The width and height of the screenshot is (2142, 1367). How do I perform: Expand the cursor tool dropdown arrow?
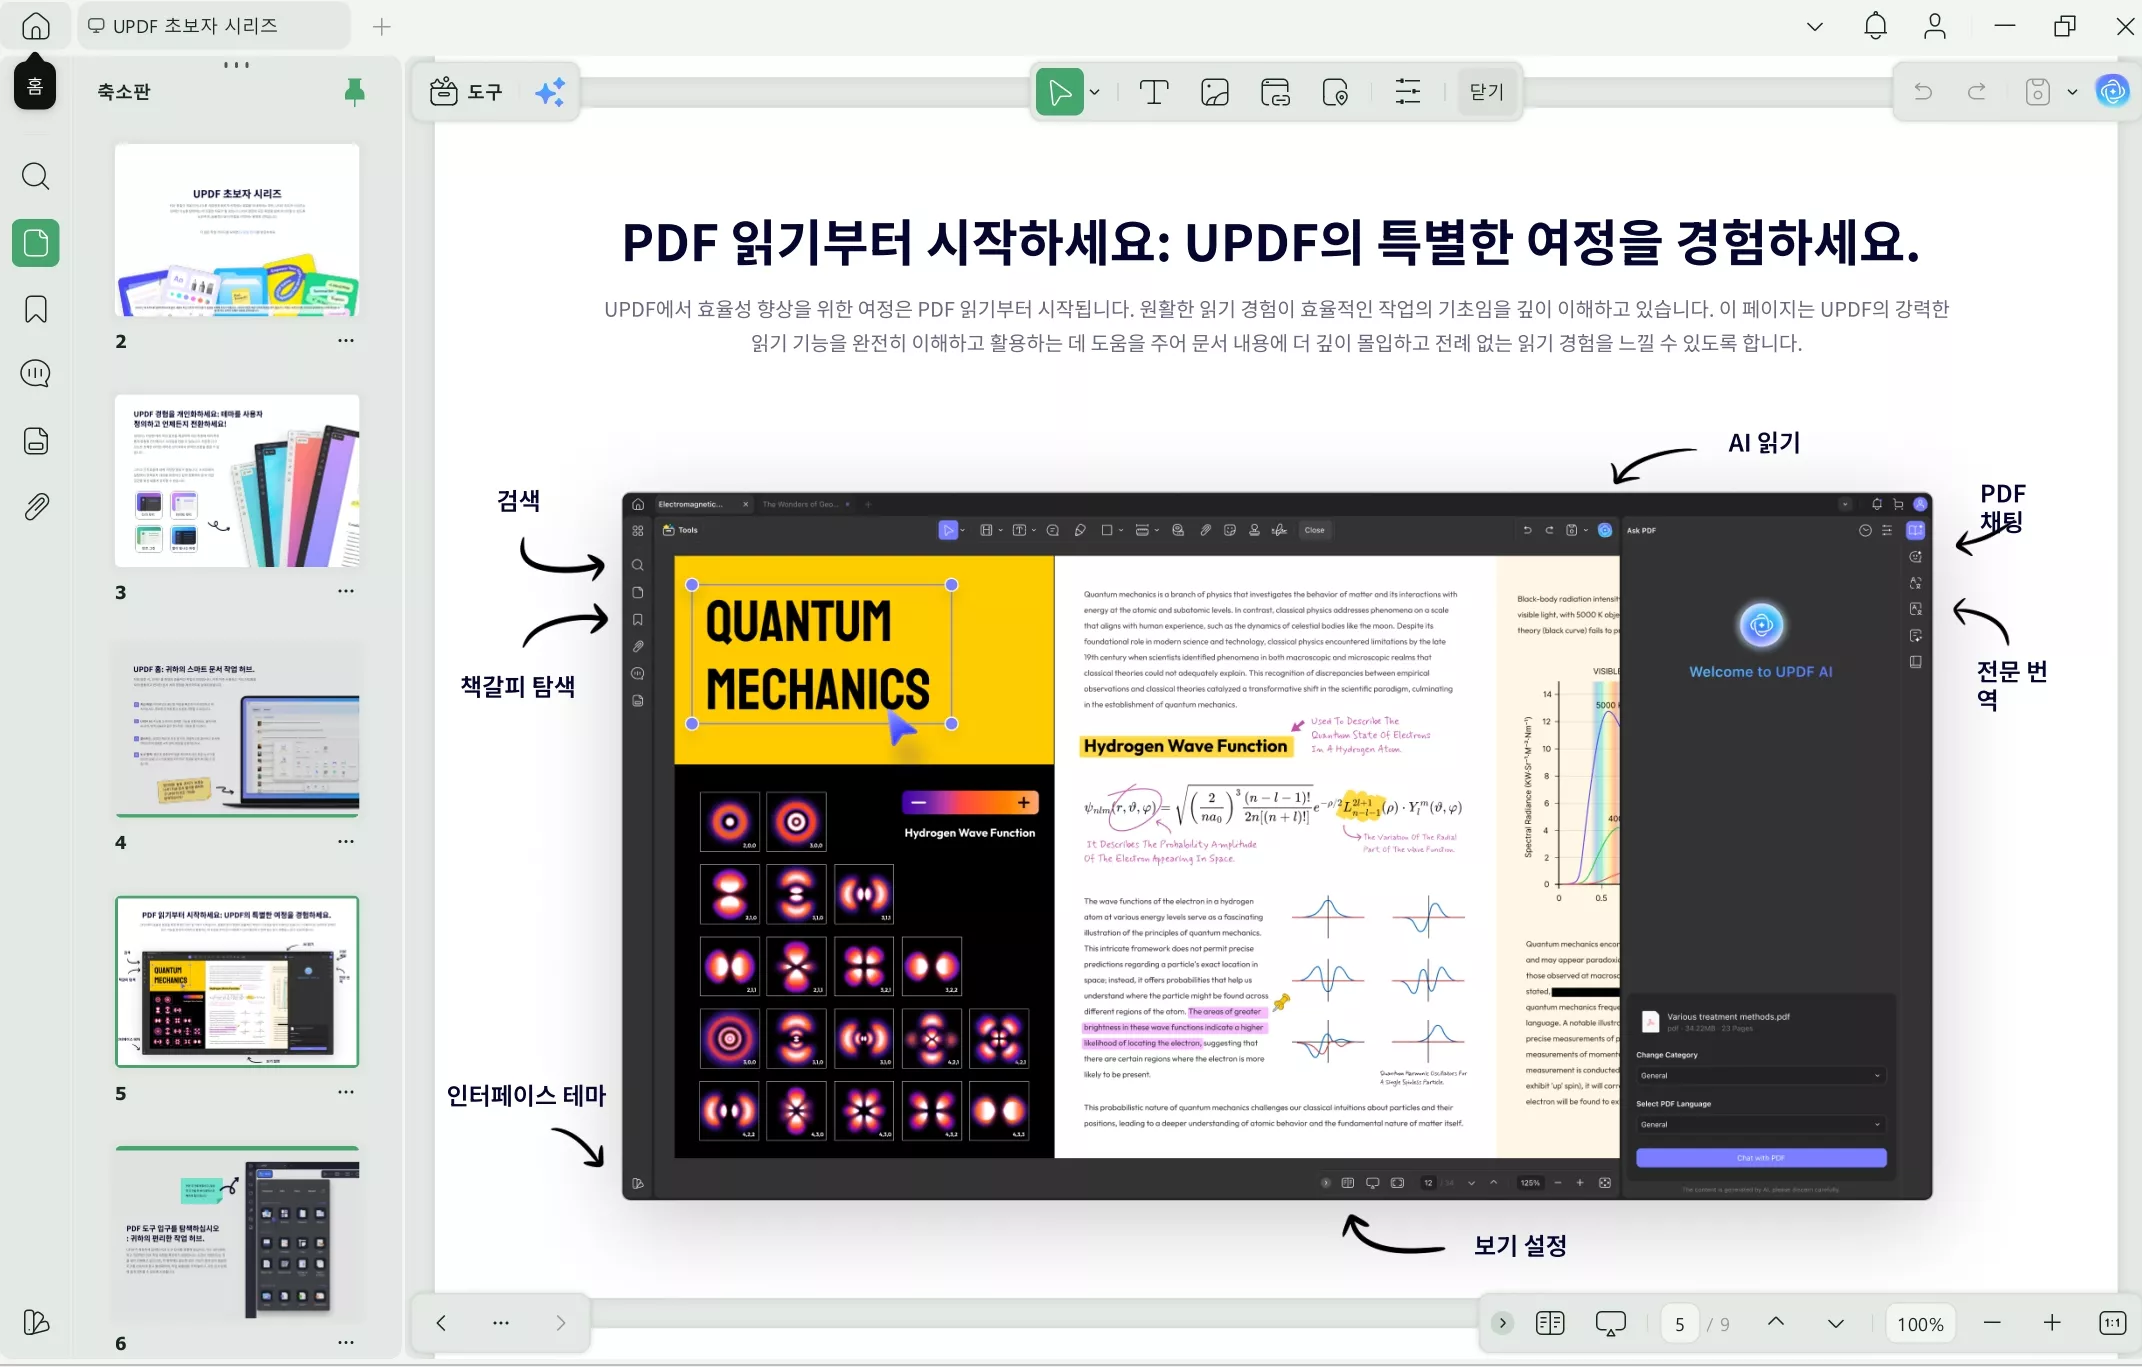pos(1095,92)
